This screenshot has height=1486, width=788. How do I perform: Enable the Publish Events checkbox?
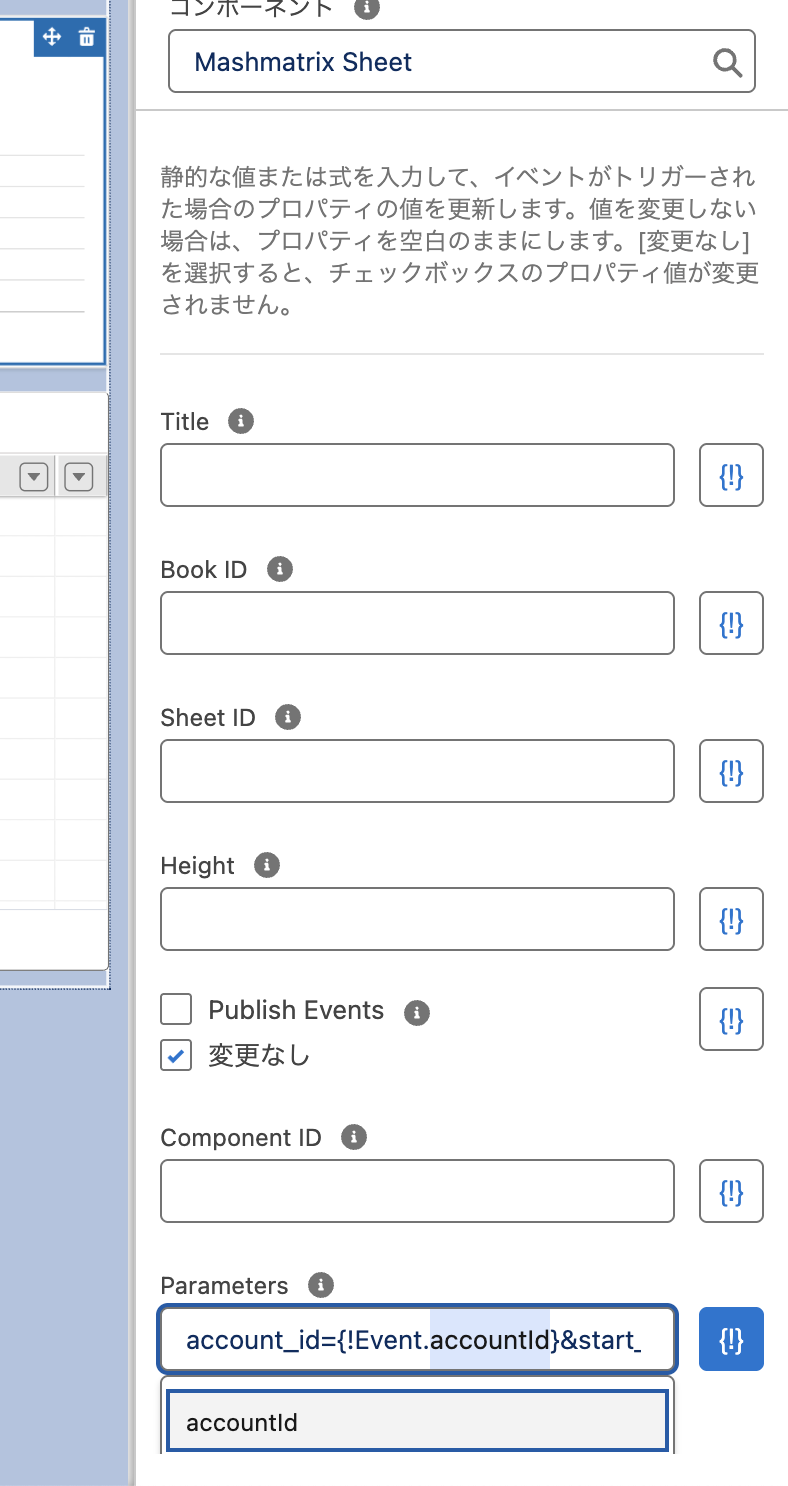(177, 1010)
